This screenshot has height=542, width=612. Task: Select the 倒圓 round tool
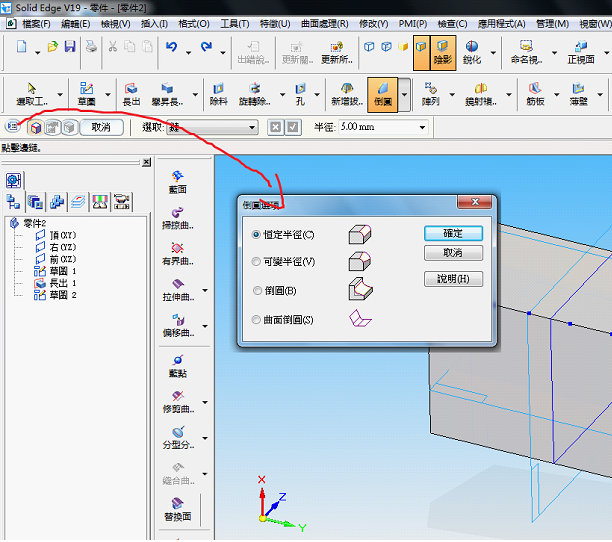click(382, 95)
